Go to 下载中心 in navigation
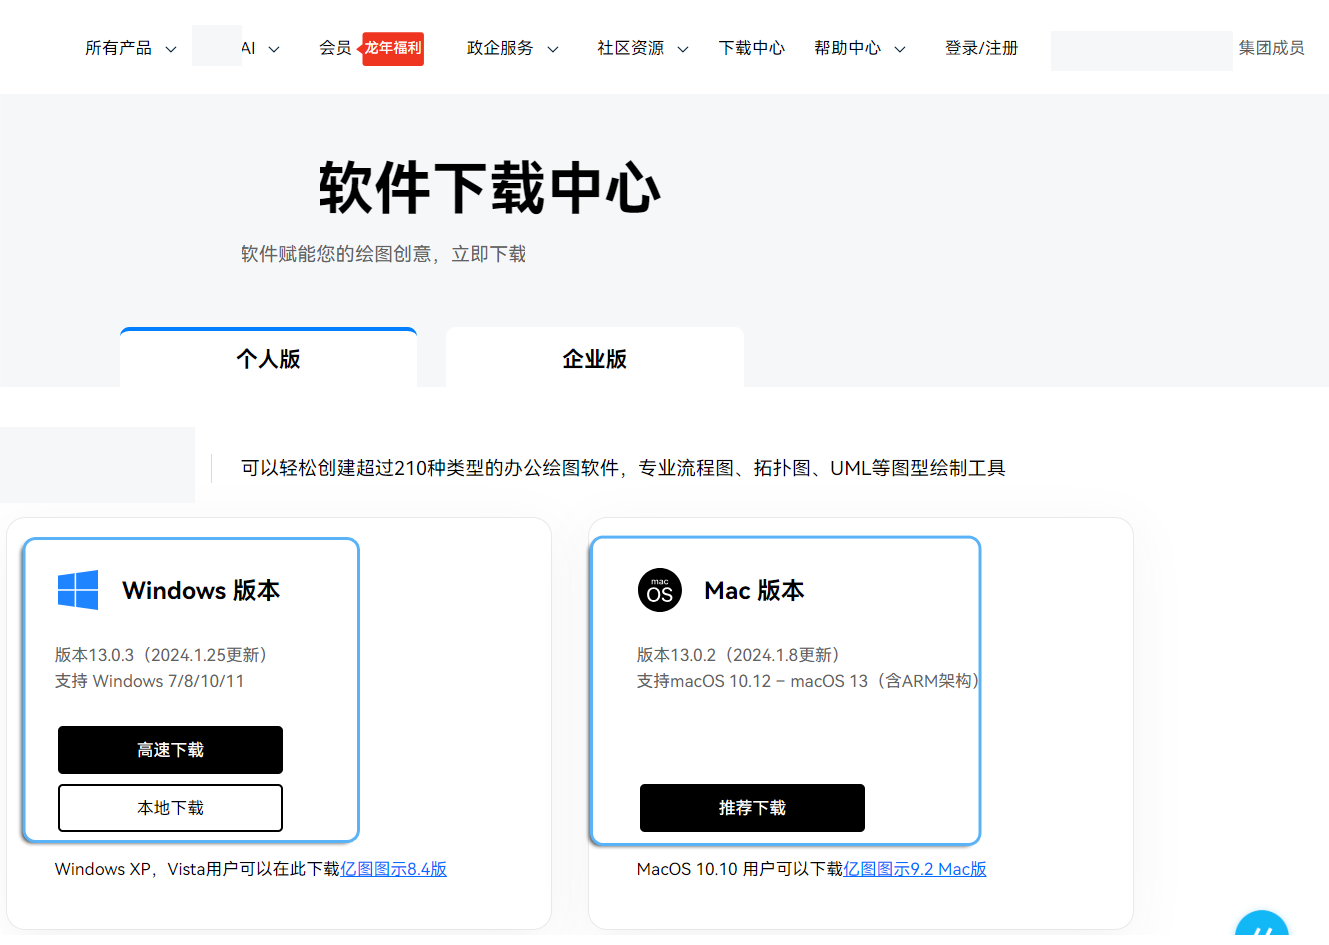Screen dimensions: 1329x945 click(x=752, y=48)
